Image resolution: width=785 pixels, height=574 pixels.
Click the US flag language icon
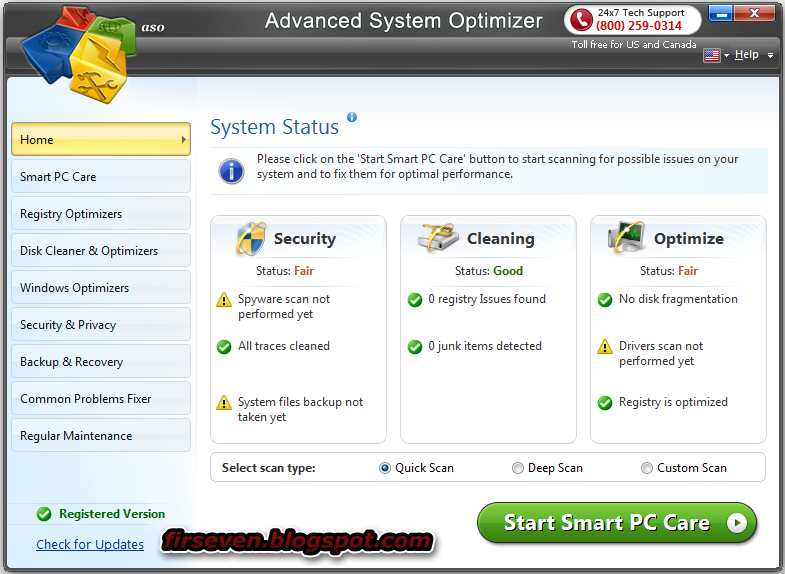(711, 55)
